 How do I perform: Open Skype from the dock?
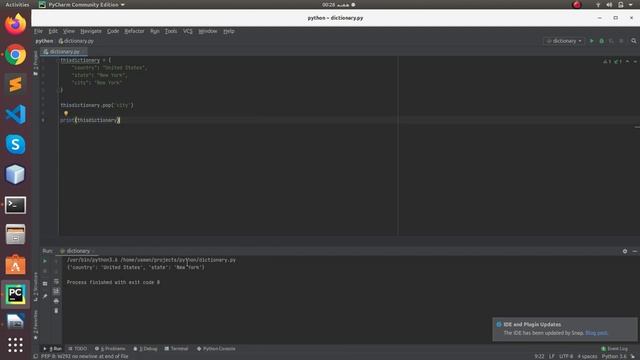tap(16, 144)
